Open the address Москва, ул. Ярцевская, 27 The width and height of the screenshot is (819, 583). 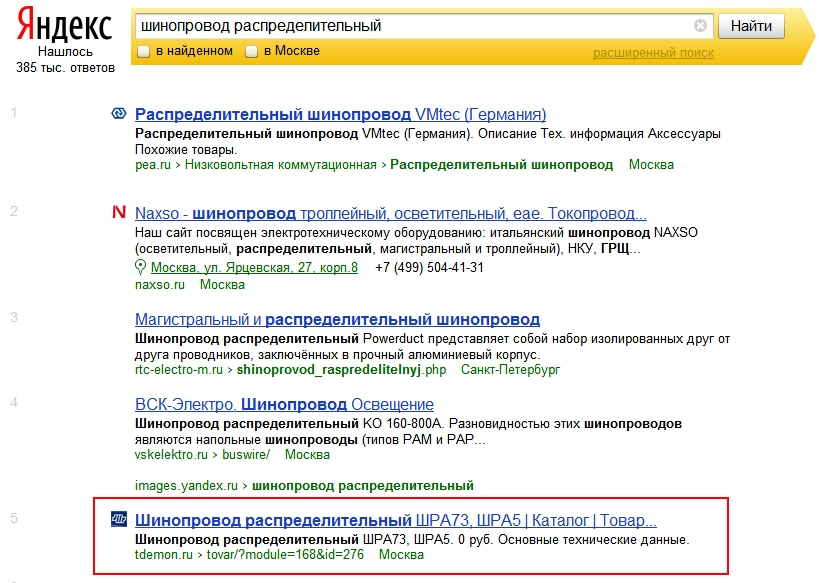tap(254, 267)
